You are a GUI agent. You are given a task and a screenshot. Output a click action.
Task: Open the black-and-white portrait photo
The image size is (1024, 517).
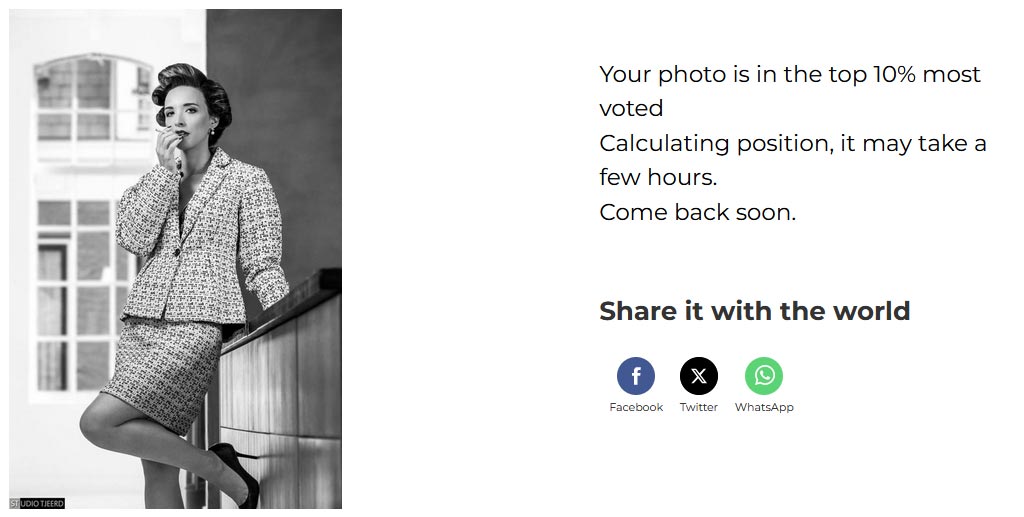coord(175,258)
